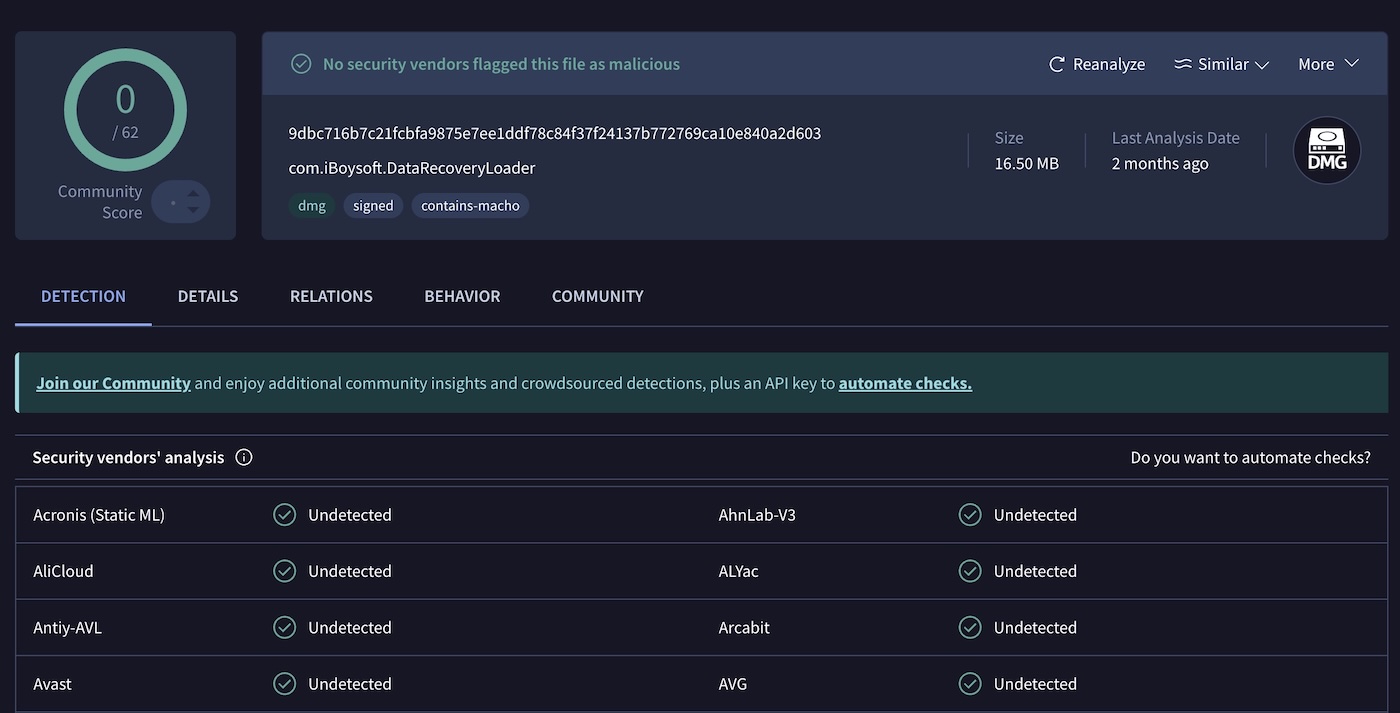Click the green checkmark beside Acronis (Static ML)
The height and width of the screenshot is (713, 1400).
[x=284, y=514]
